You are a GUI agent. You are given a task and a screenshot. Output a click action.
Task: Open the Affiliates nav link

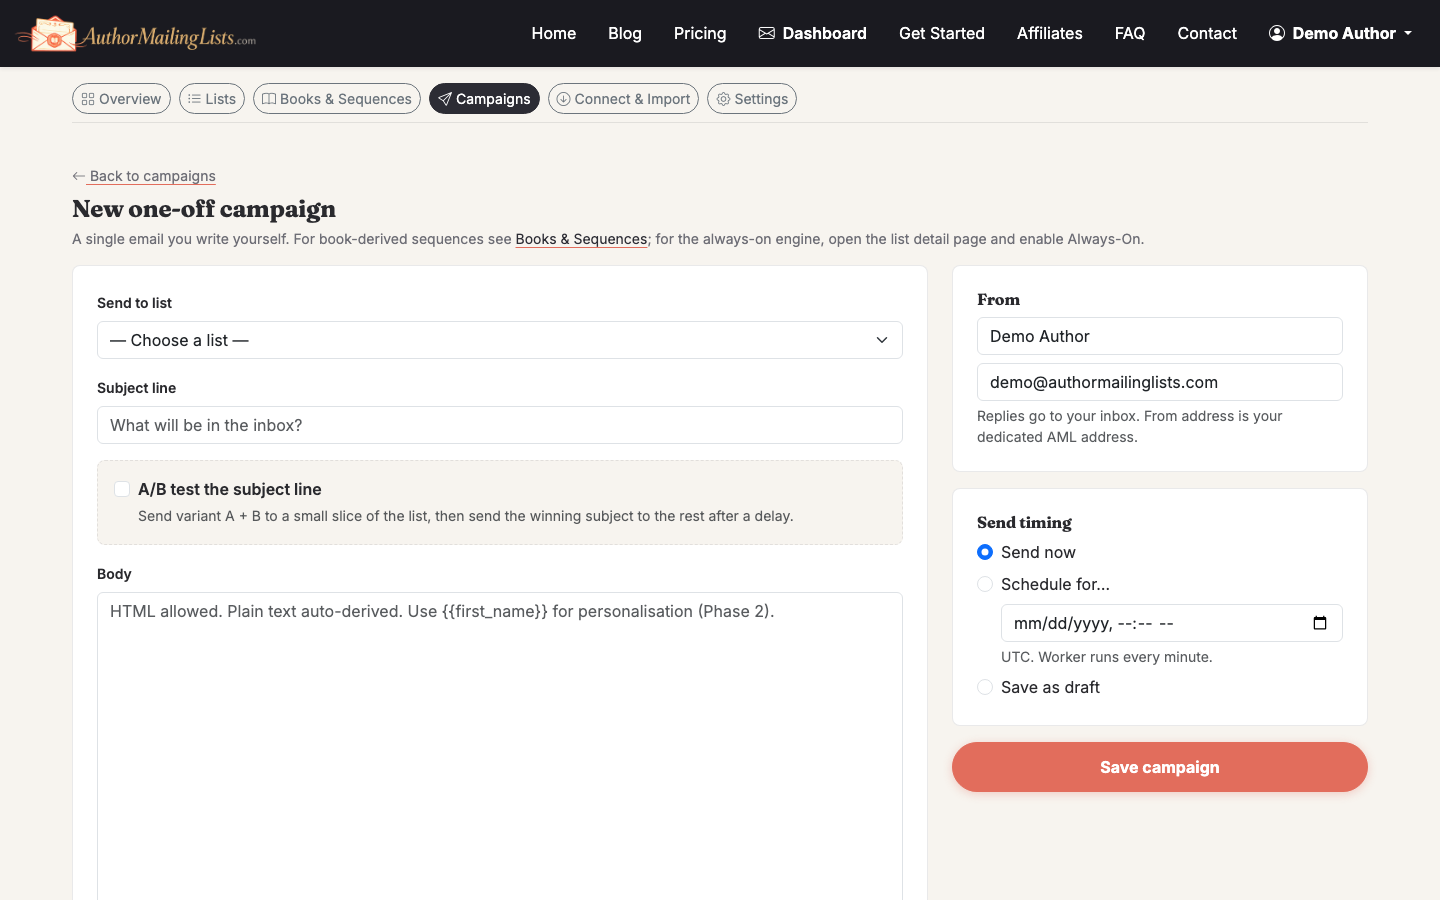(1050, 33)
